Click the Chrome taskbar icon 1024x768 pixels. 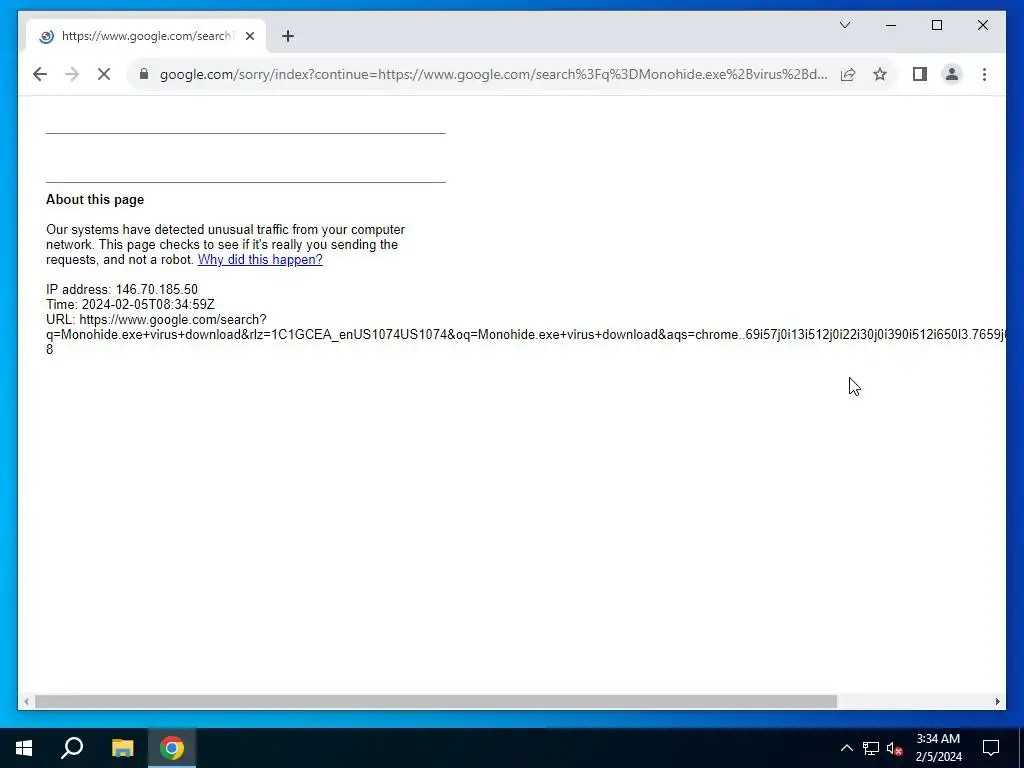click(172, 748)
